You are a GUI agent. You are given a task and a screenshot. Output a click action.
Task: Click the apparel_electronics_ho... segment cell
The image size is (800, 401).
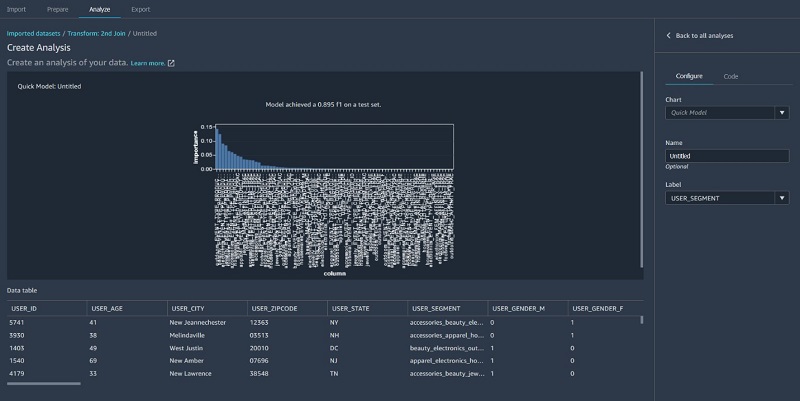pos(447,361)
